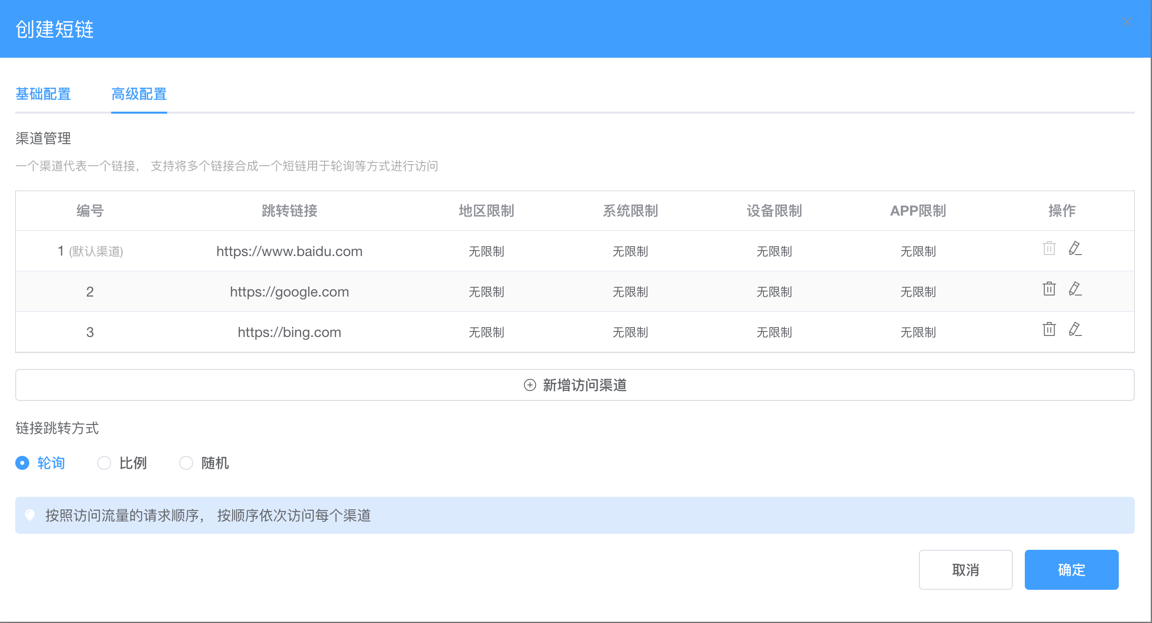The image size is (1152, 623).
Task: Click 系统限制 无限制 in google row
Action: [630, 292]
